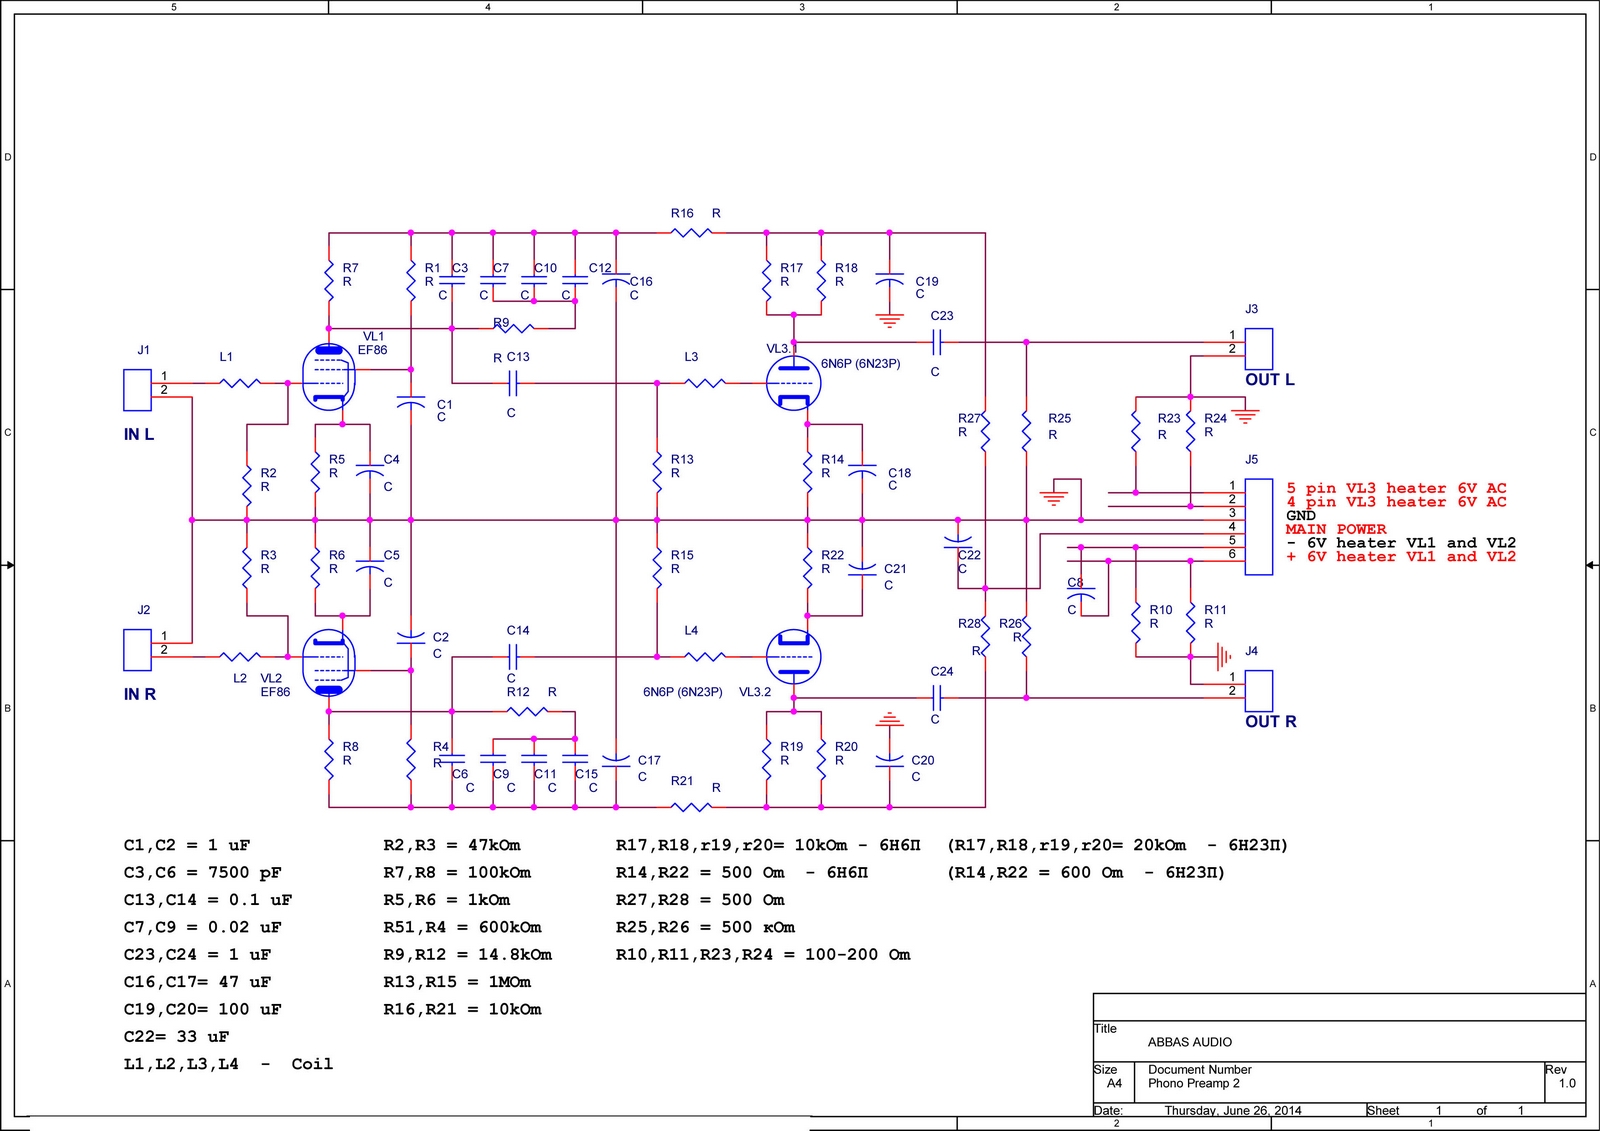The height and width of the screenshot is (1131, 1600).
Task: Select resistor R7 symbol
Action: pyautogui.click(x=328, y=281)
